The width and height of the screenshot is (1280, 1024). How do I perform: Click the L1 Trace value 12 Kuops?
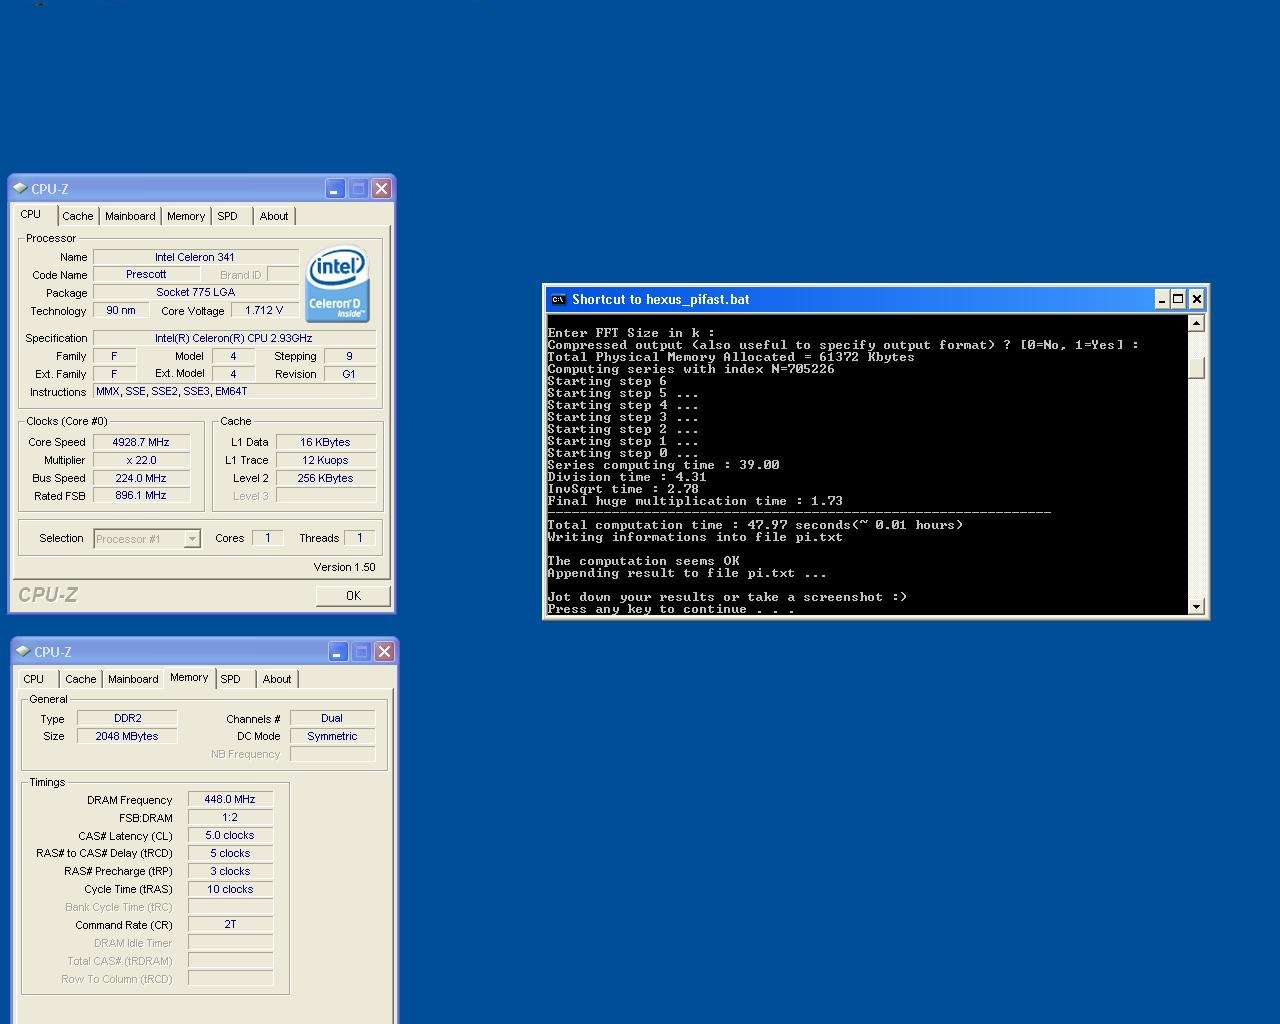[x=326, y=460]
